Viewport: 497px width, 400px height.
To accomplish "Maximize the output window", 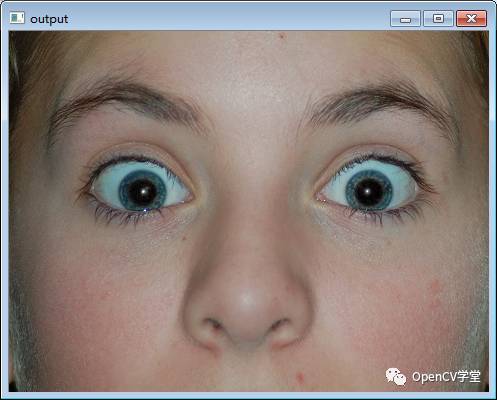I will tap(438, 18).
